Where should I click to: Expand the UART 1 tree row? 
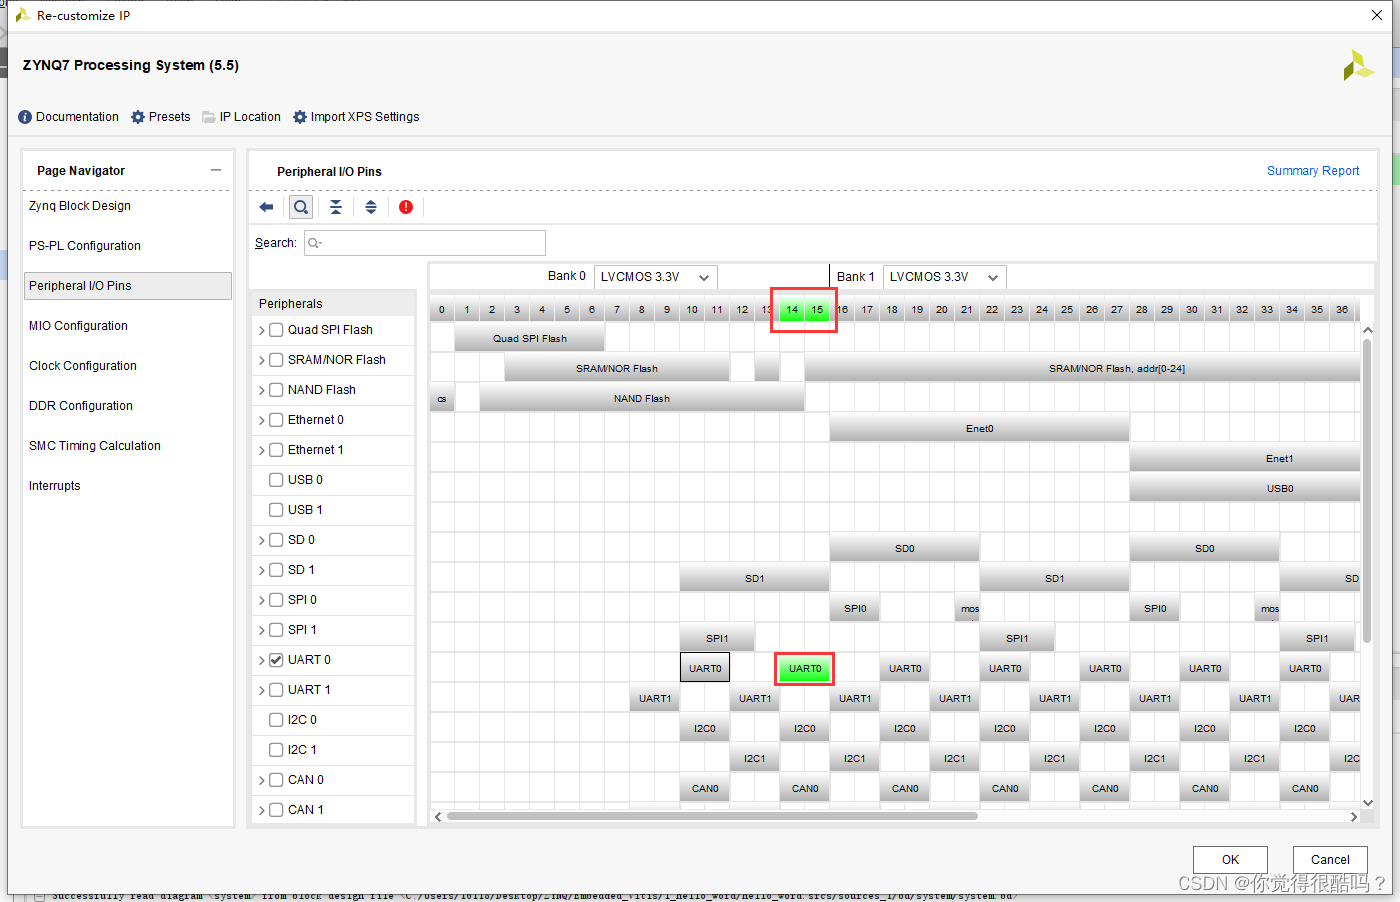click(262, 690)
